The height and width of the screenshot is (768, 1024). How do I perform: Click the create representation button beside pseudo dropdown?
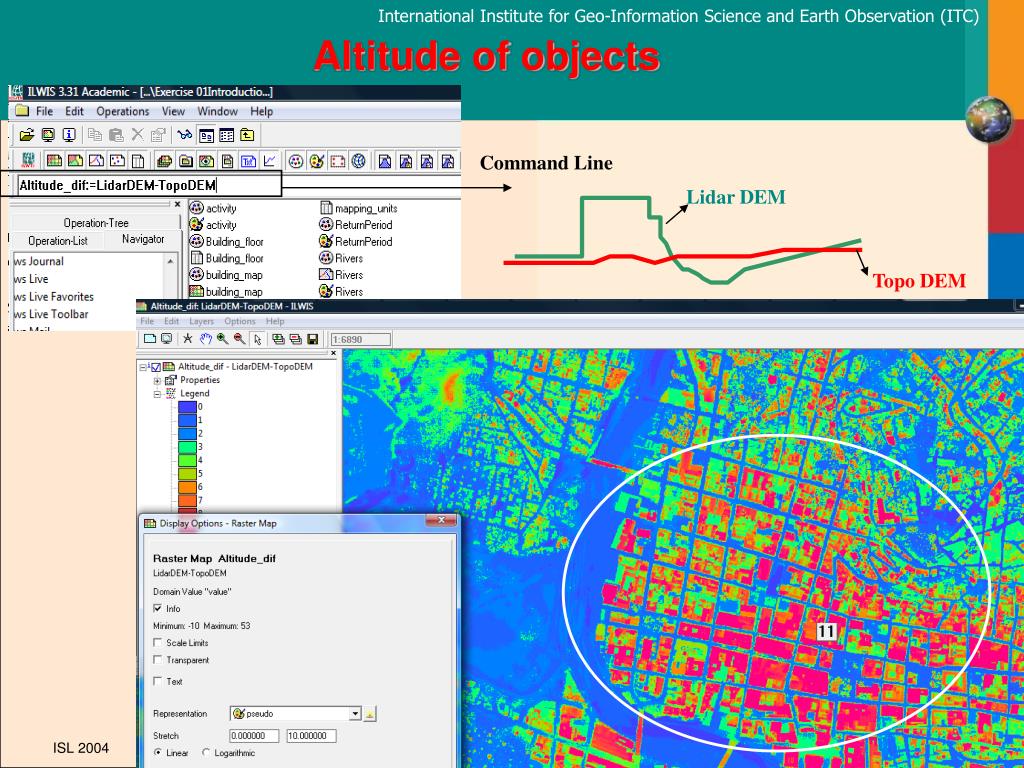[370, 714]
